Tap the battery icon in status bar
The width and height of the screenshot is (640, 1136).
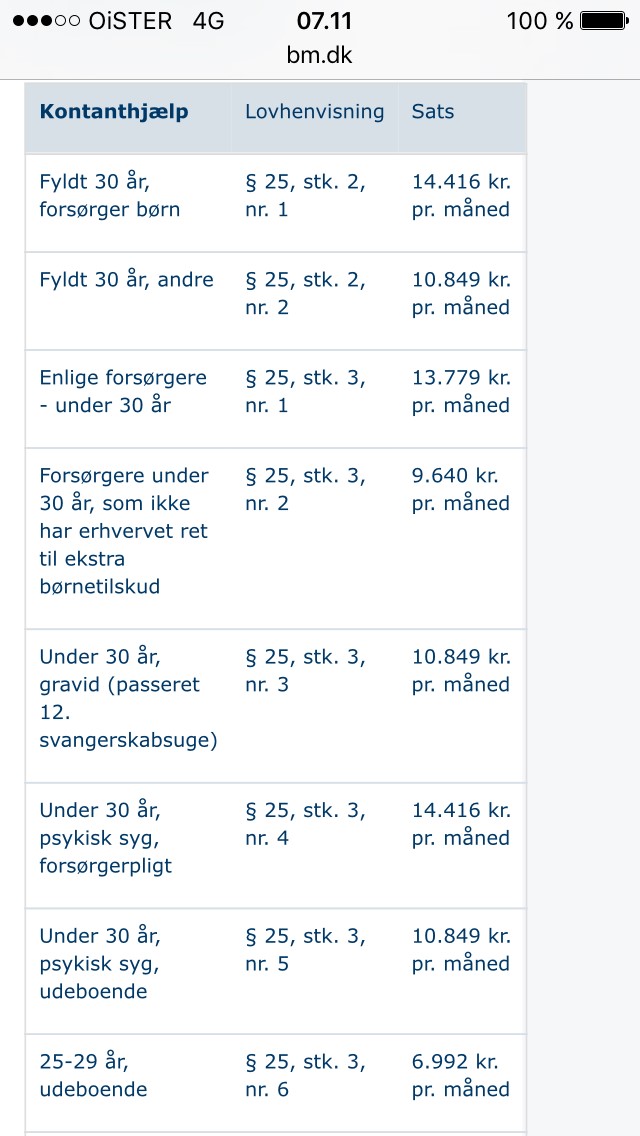(x=603, y=21)
